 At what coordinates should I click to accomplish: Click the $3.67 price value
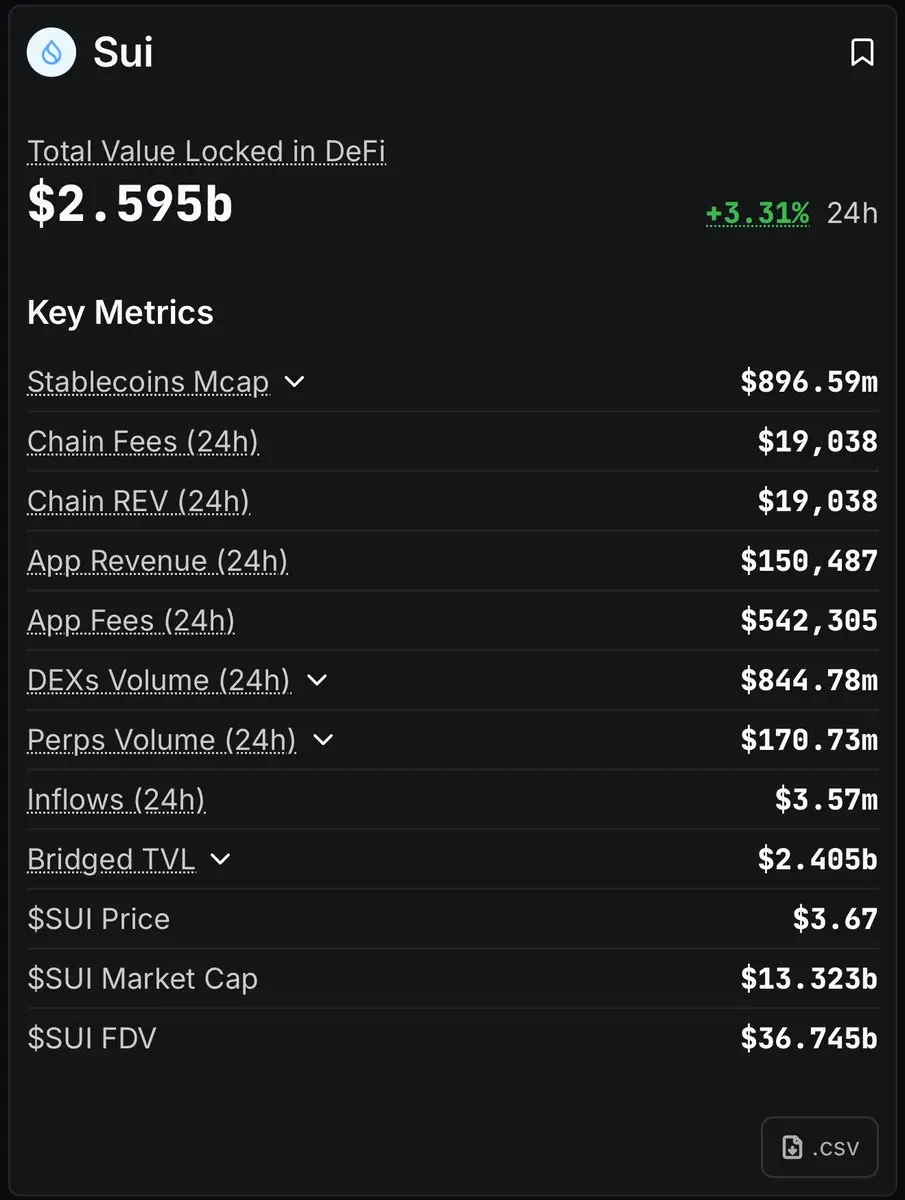(x=835, y=919)
